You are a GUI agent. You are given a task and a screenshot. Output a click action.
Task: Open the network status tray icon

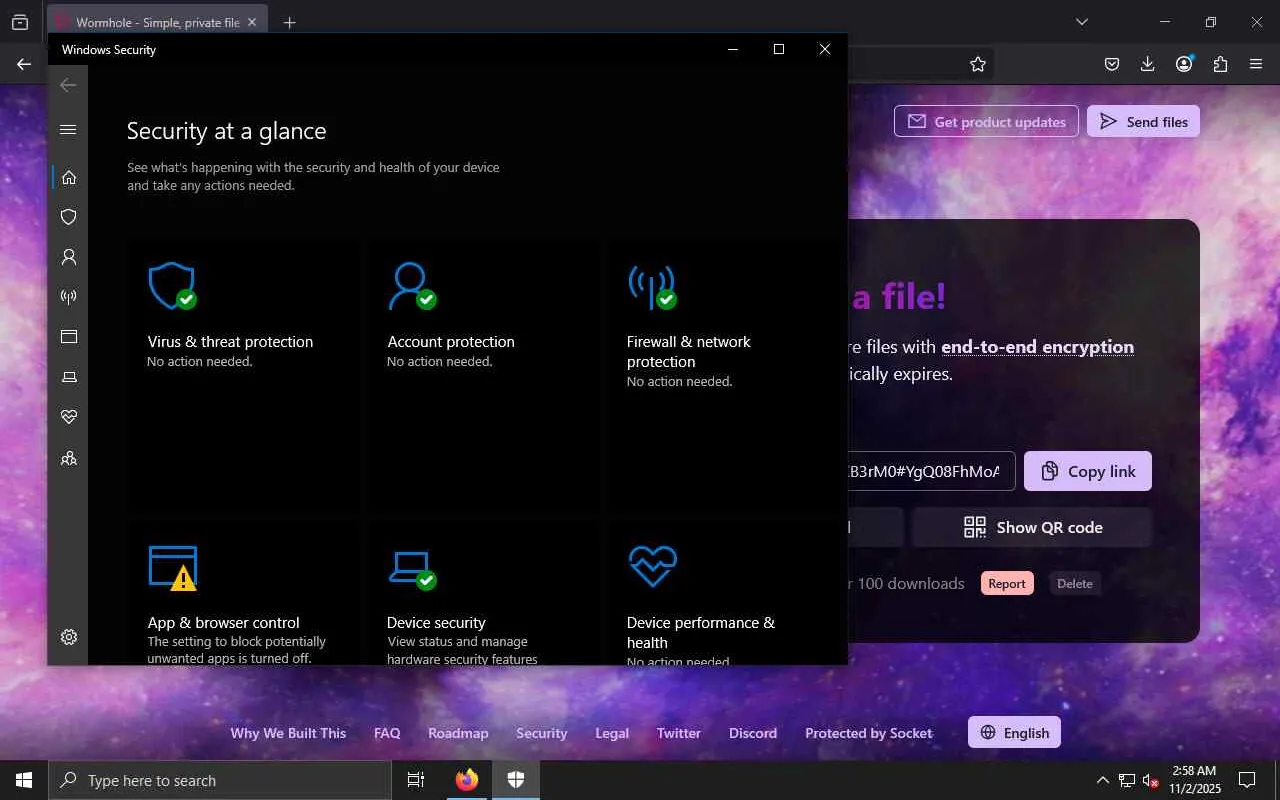pyautogui.click(x=1127, y=780)
